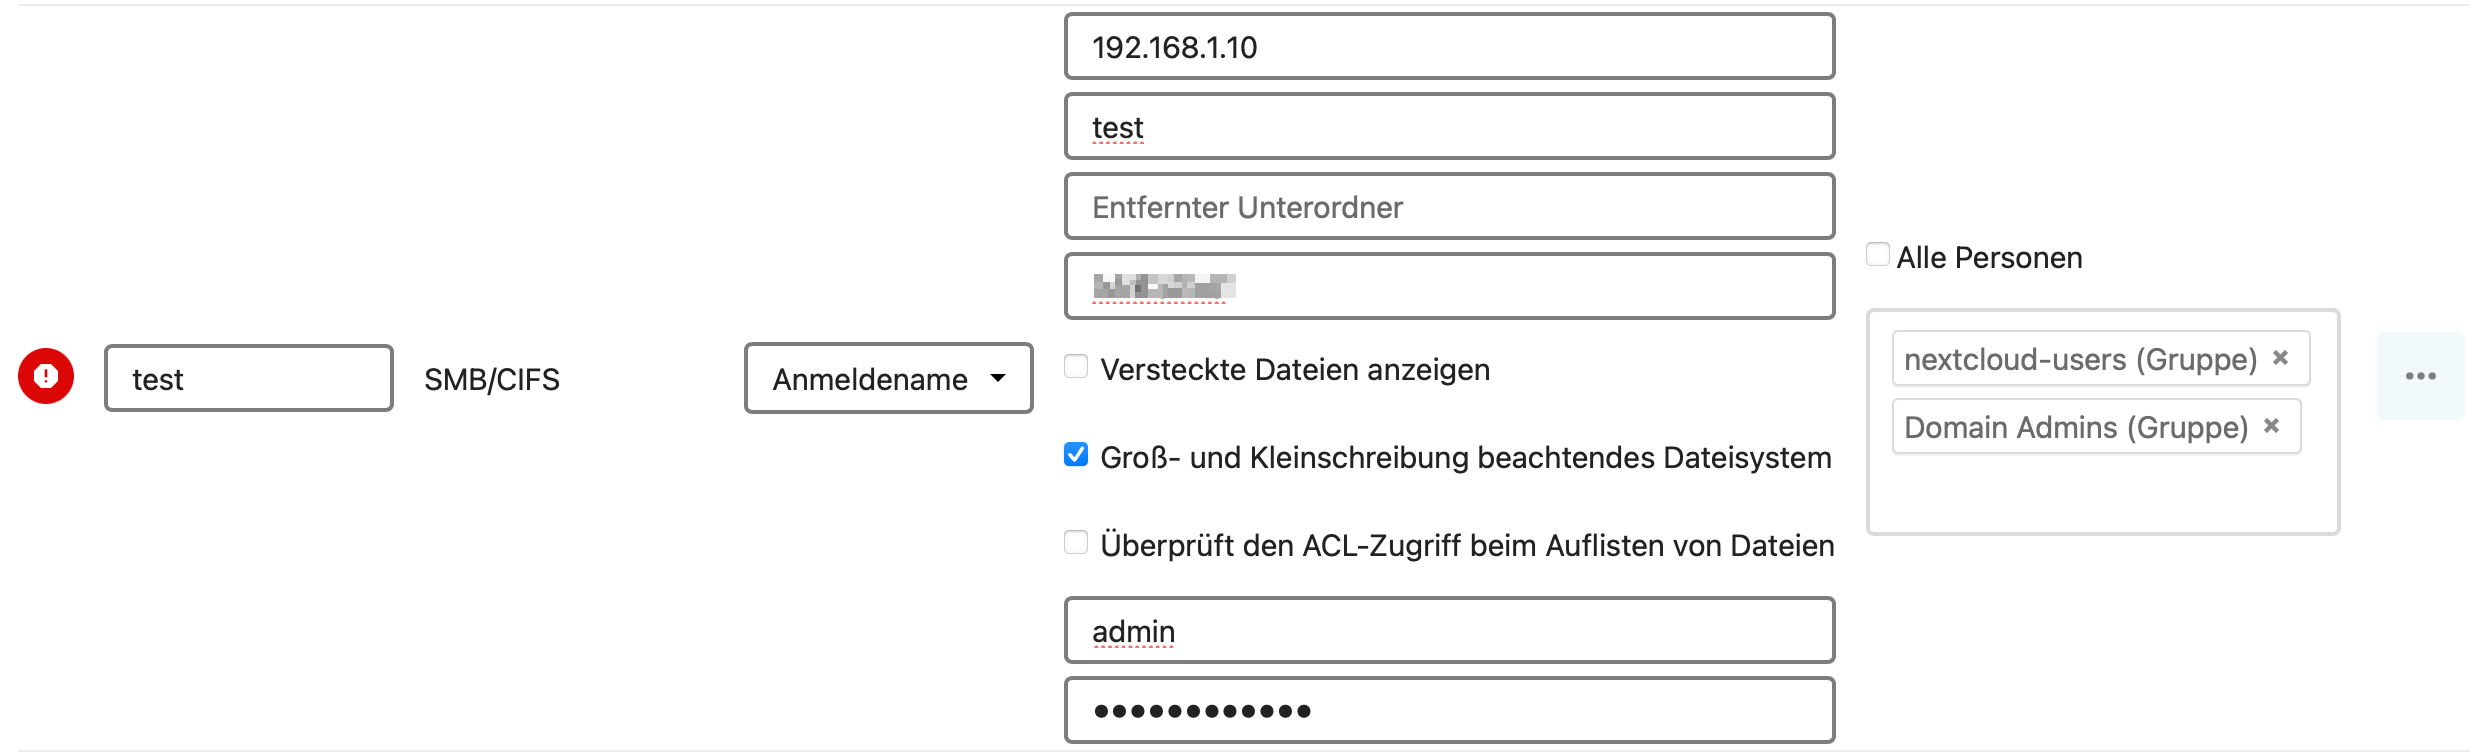Image resolution: width=2476 pixels, height=754 pixels.
Task: Click the blurred domain input field
Action: pos(1449,286)
